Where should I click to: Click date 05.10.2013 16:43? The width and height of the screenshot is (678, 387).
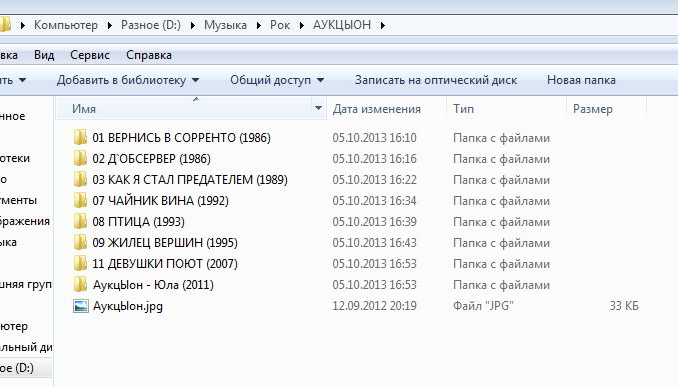(374, 243)
